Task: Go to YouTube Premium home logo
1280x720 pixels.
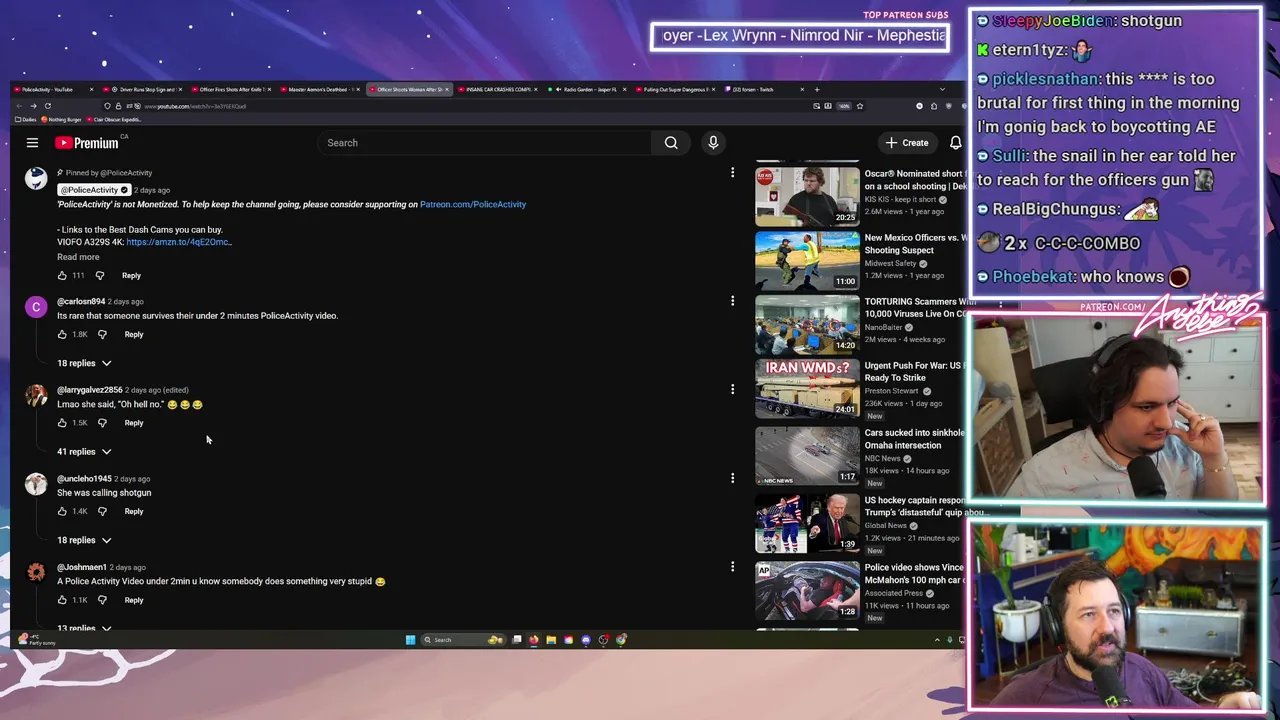Action: (x=87, y=143)
